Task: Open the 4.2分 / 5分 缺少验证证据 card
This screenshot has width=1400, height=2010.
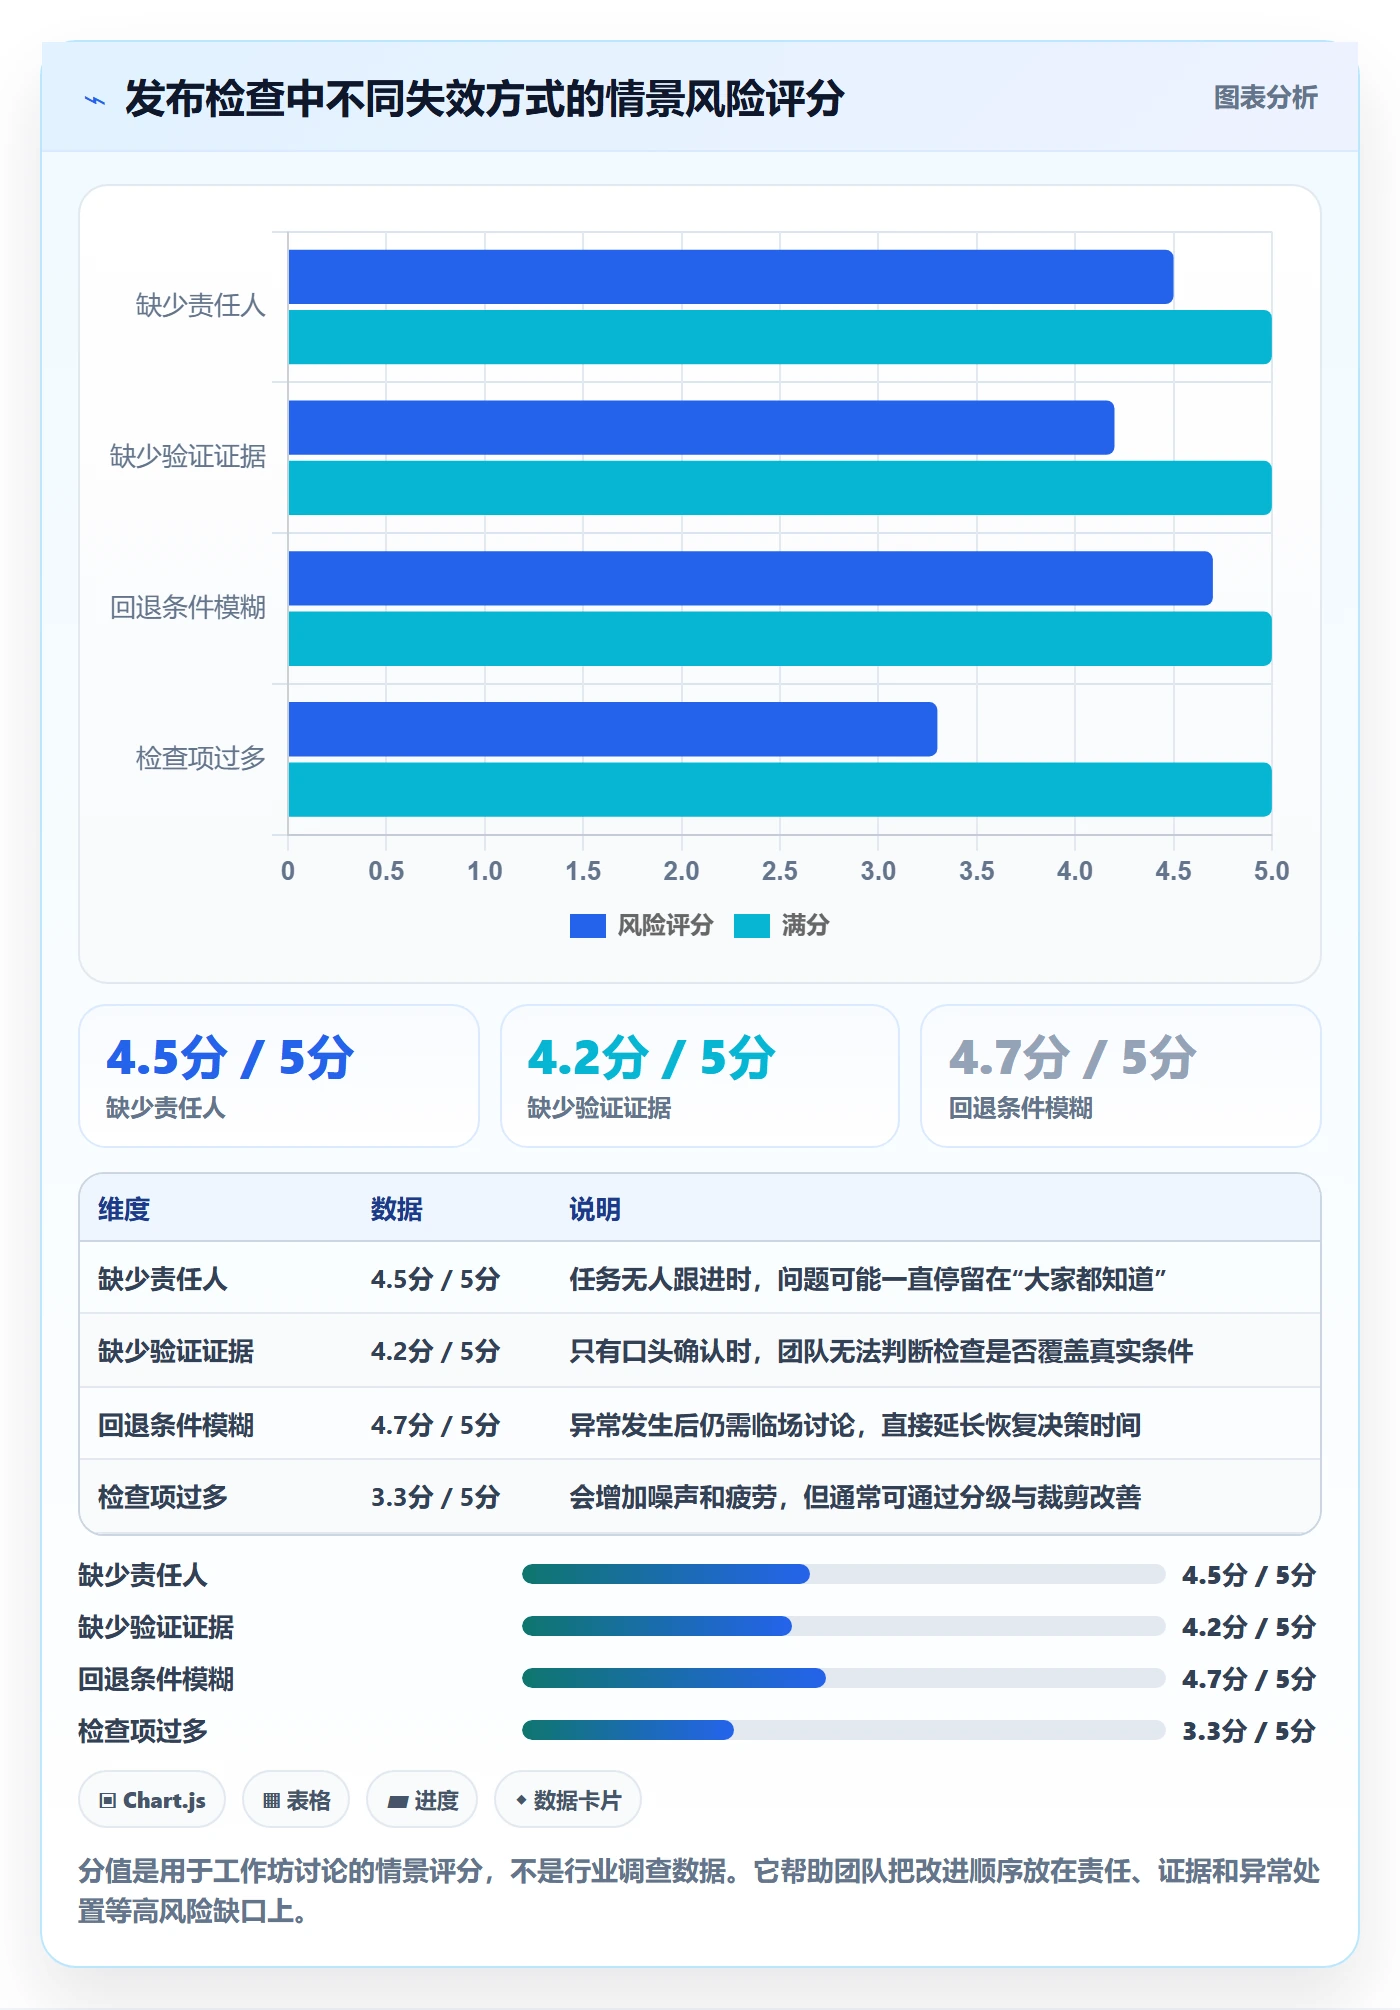Action: point(700,1076)
